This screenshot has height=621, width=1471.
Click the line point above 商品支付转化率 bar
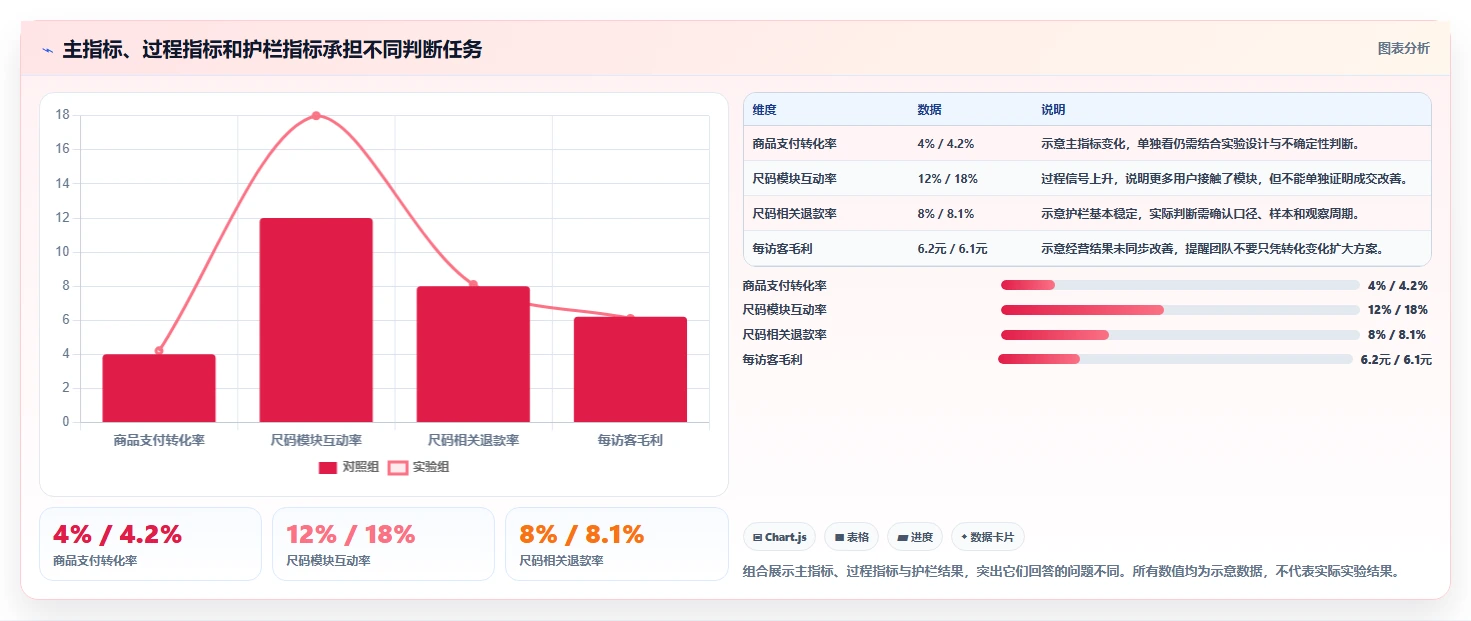pyautogui.click(x=159, y=350)
